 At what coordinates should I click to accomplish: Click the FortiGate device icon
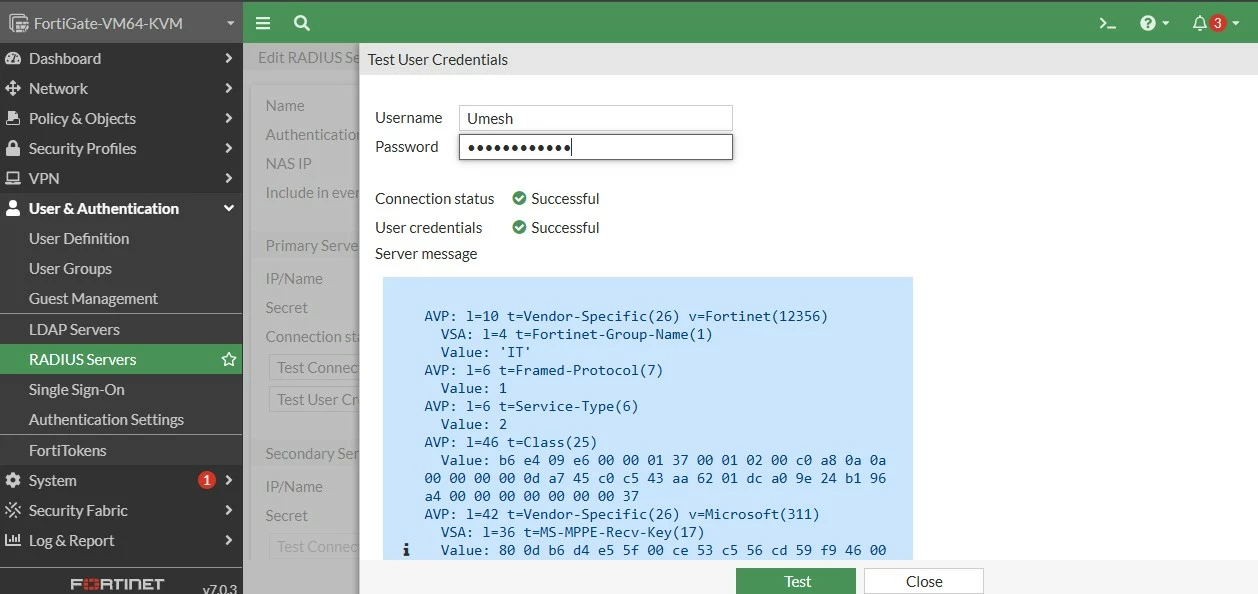click(x=18, y=23)
